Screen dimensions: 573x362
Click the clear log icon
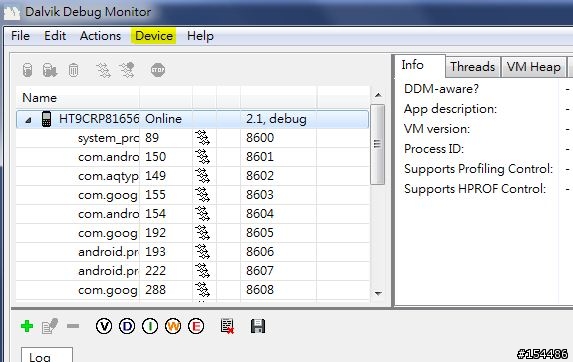[x=227, y=326]
